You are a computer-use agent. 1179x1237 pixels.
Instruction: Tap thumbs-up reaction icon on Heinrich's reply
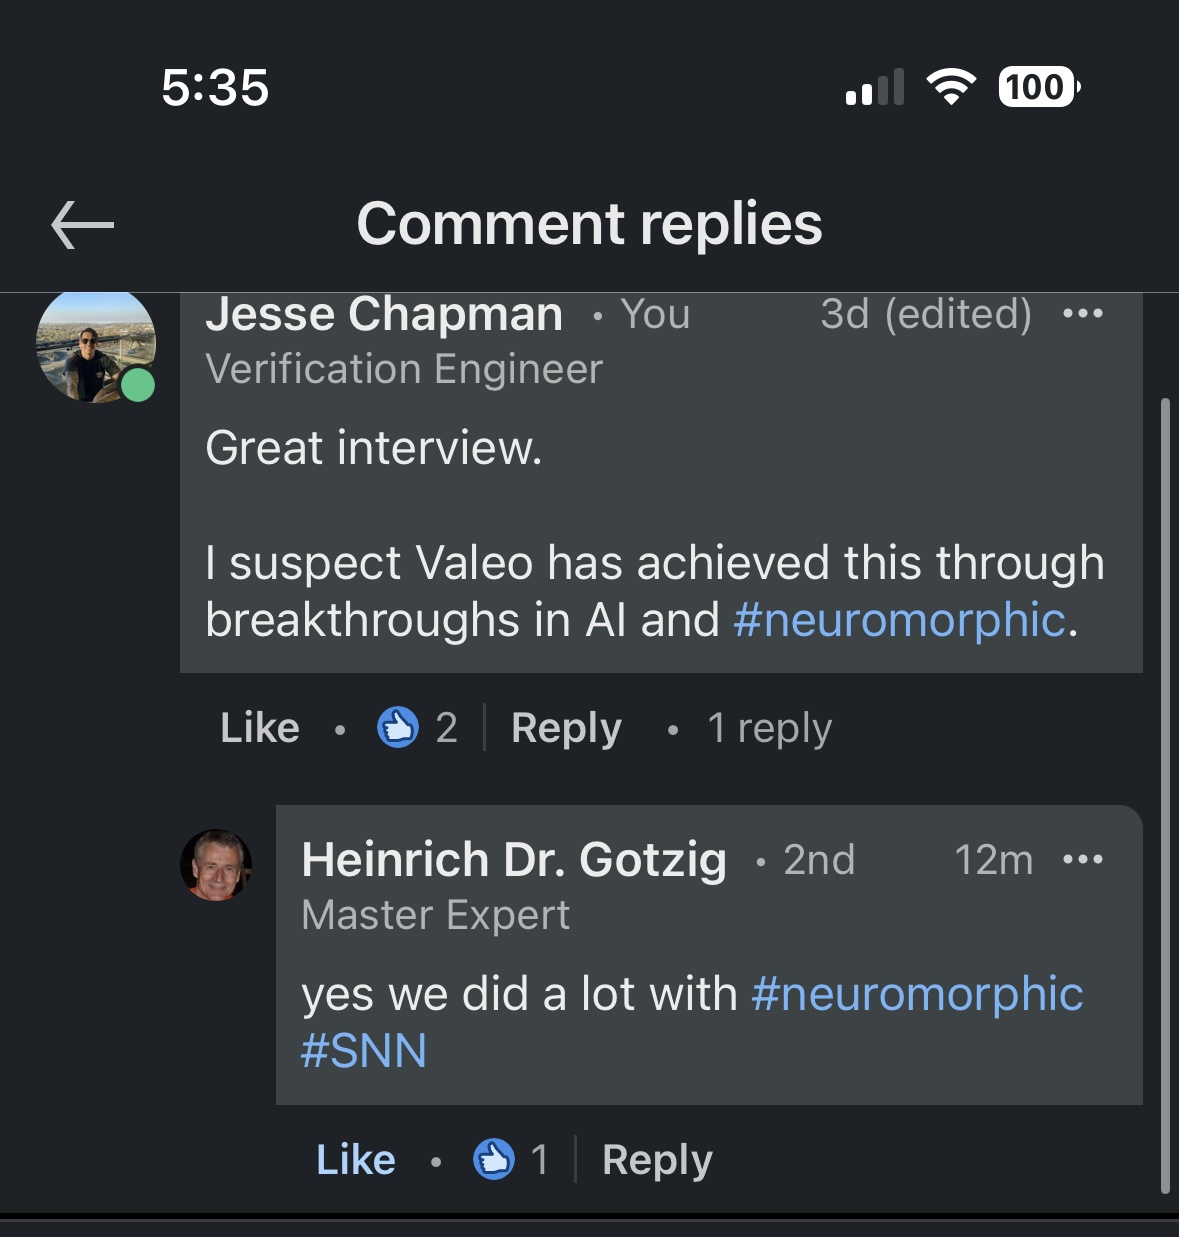pyautogui.click(x=494, y=1160)
